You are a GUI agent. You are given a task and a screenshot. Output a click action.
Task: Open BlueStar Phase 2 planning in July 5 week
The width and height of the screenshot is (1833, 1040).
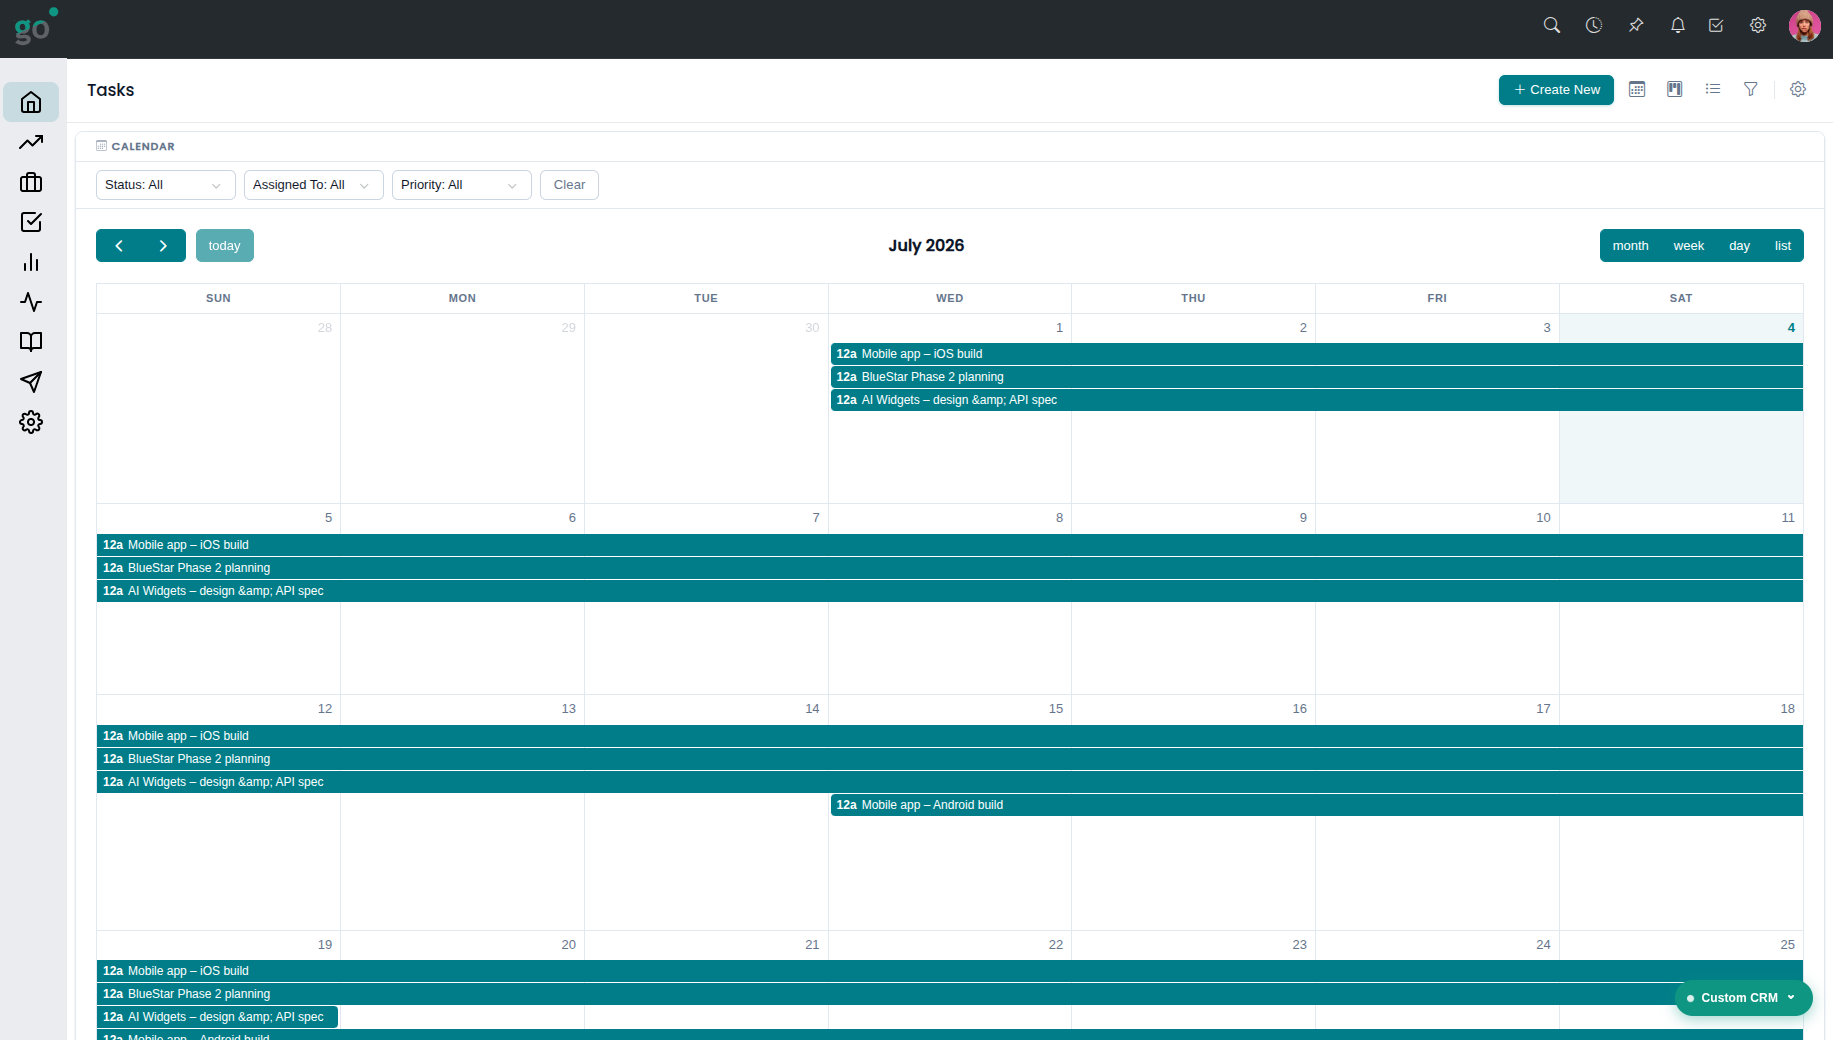(950, 568)
